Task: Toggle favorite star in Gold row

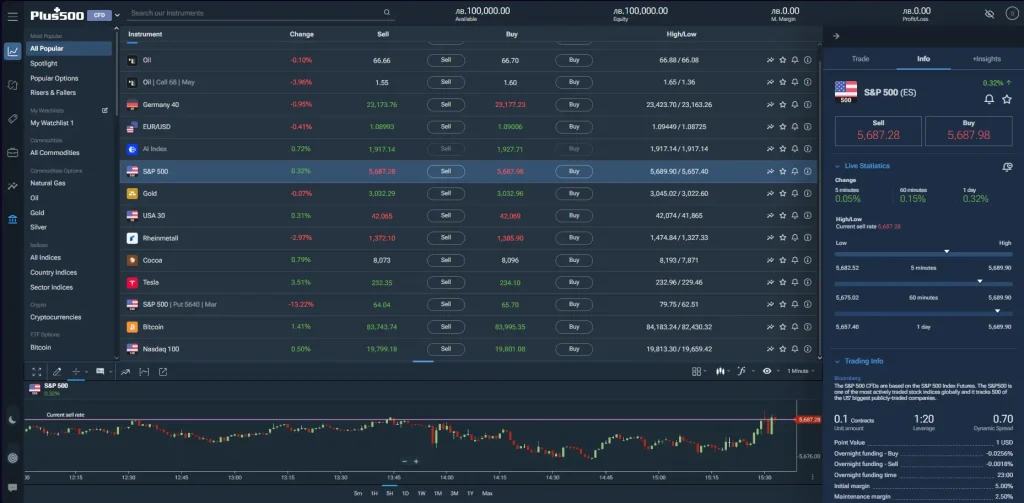Action: point(782,194)
